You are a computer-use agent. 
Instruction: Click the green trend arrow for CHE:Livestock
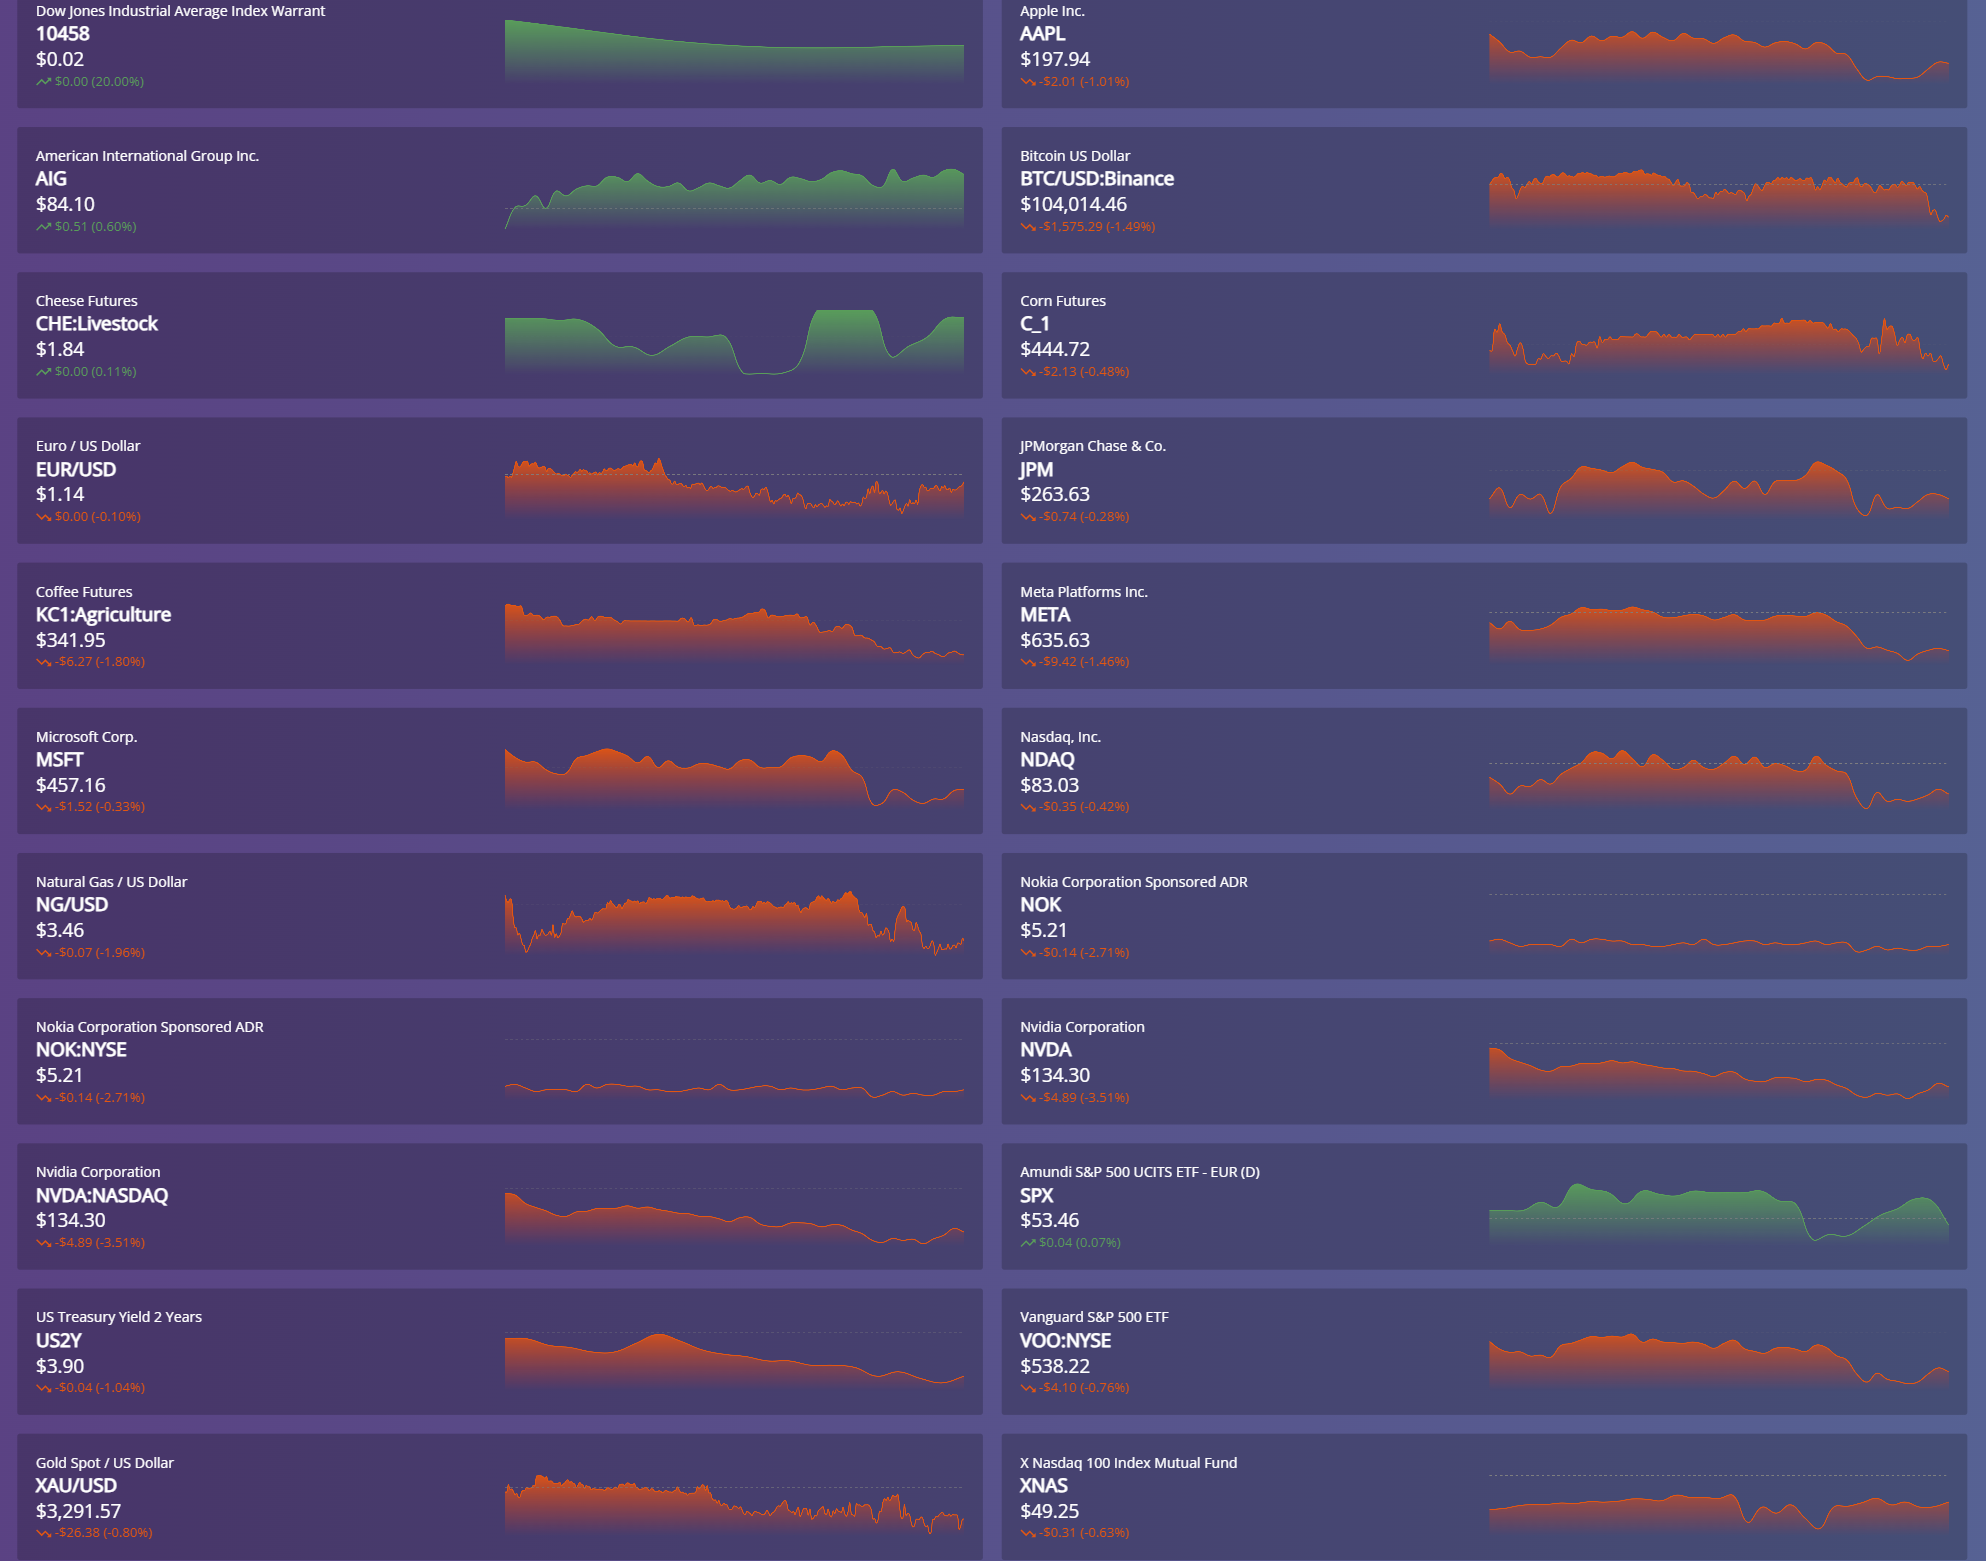[43, 372]
